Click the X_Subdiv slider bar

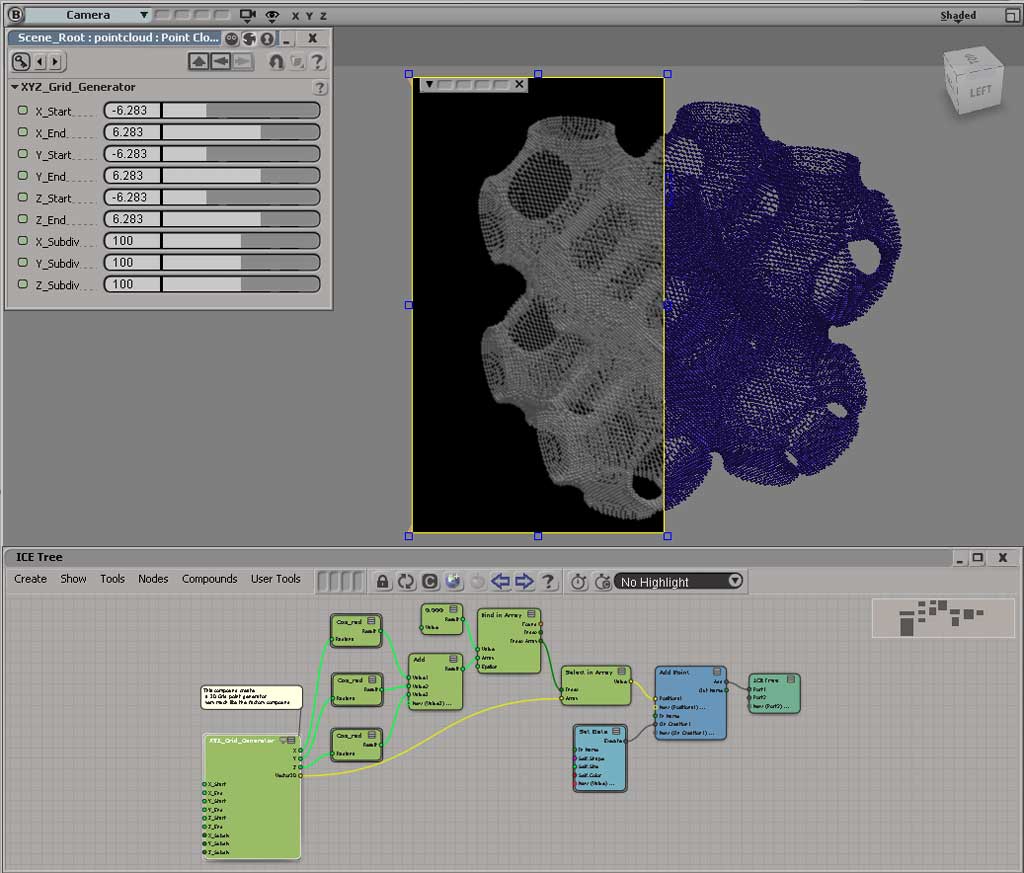240,241
